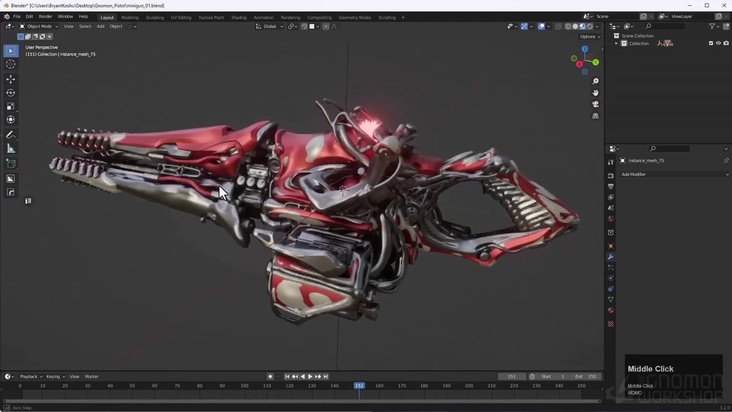Switch to wireframe viewport shading
The width and height of the screenshot is (732, 412).
tap(568, 27)
